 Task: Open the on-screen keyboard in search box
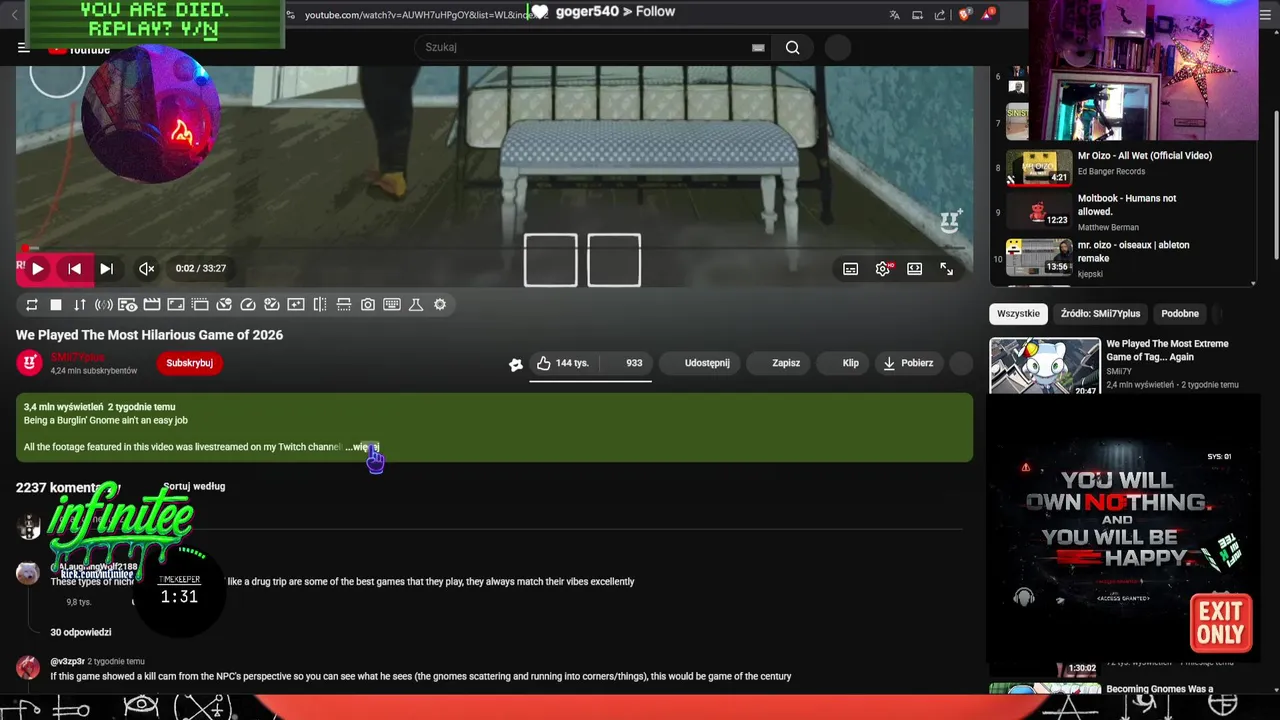(758, 47)
